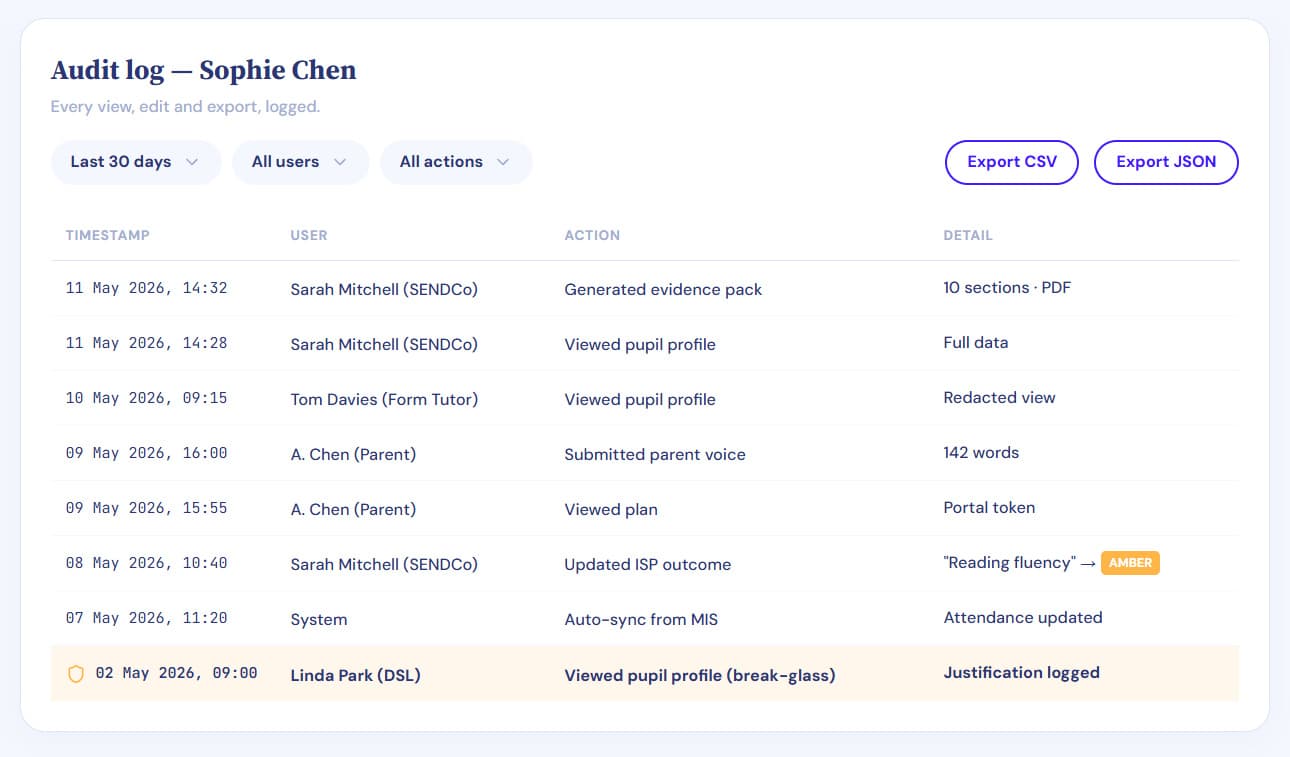
Task: Click the Export CSV button
Action: coord(1012,162)
